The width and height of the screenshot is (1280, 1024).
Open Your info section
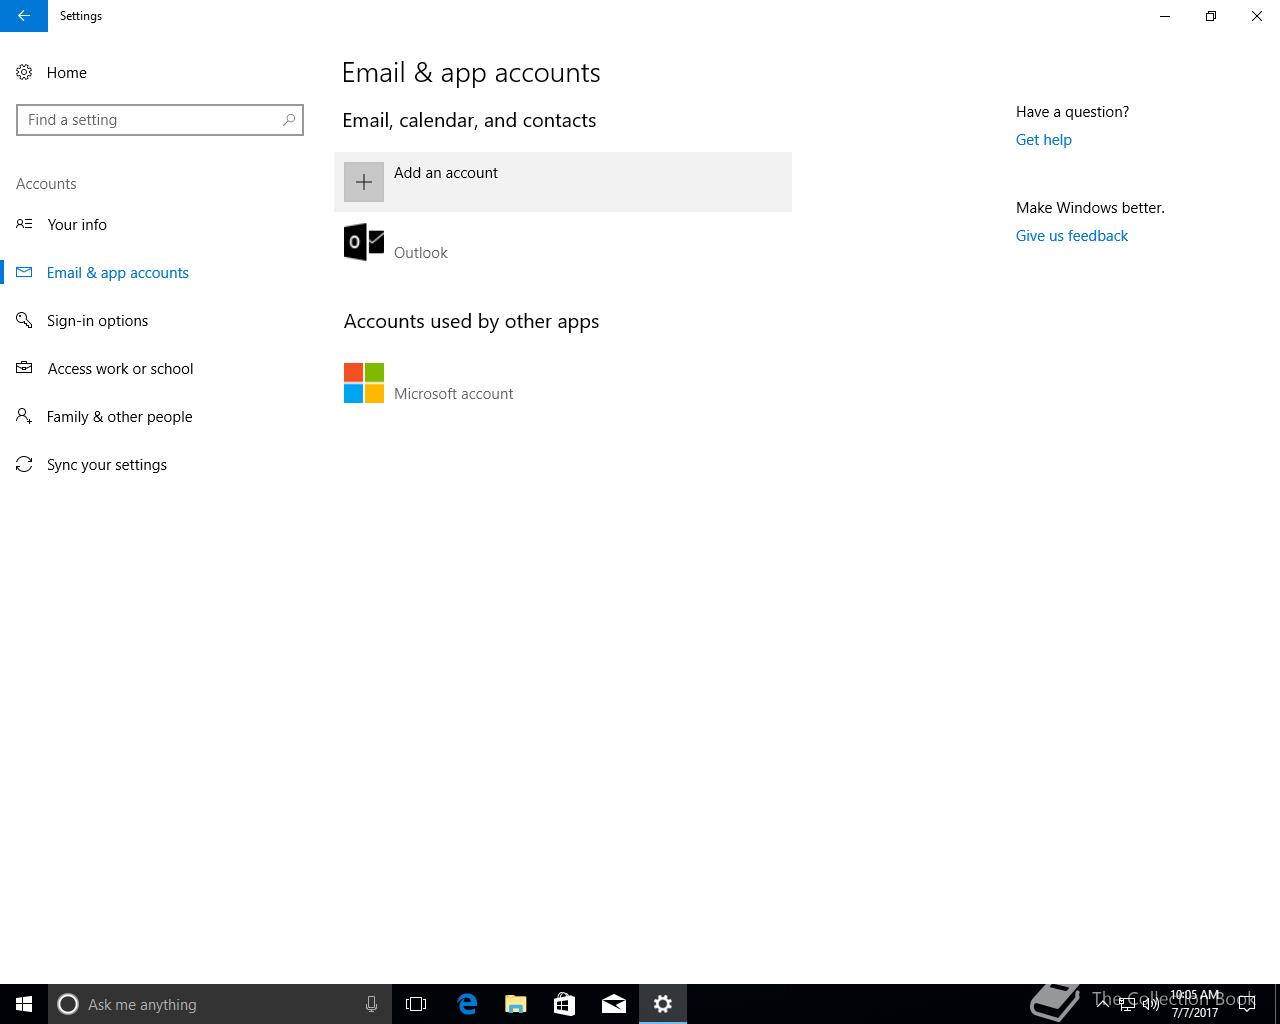(77, 225)
